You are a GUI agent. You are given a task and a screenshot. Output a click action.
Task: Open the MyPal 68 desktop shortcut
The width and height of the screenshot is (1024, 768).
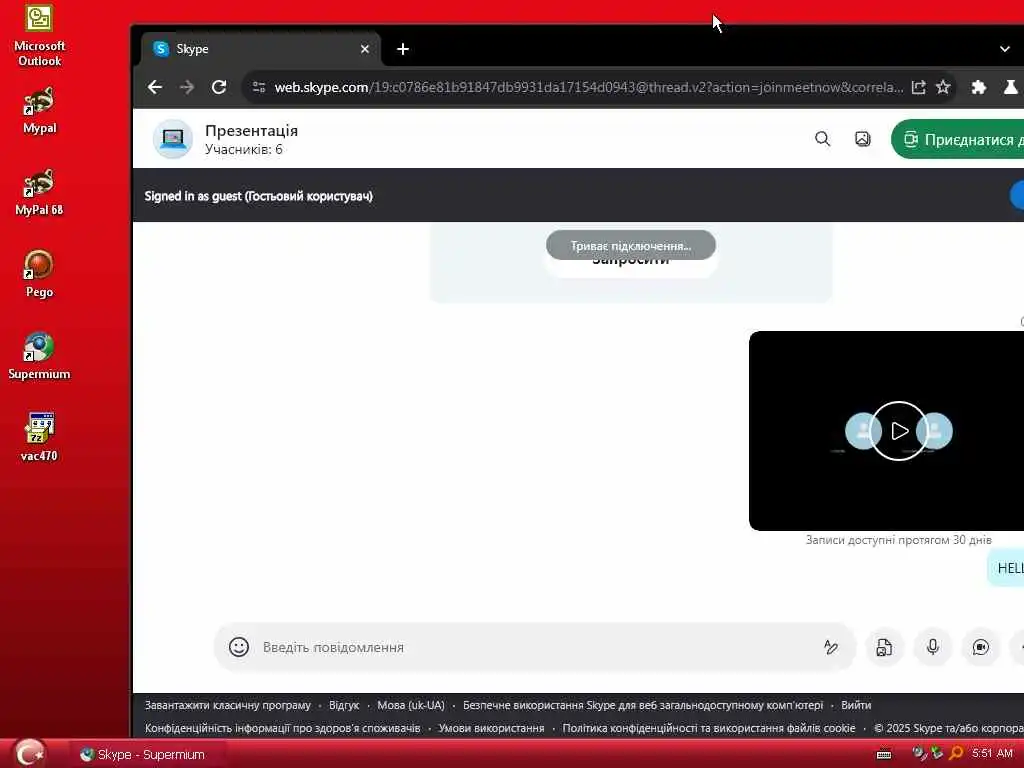pos(39,193)
